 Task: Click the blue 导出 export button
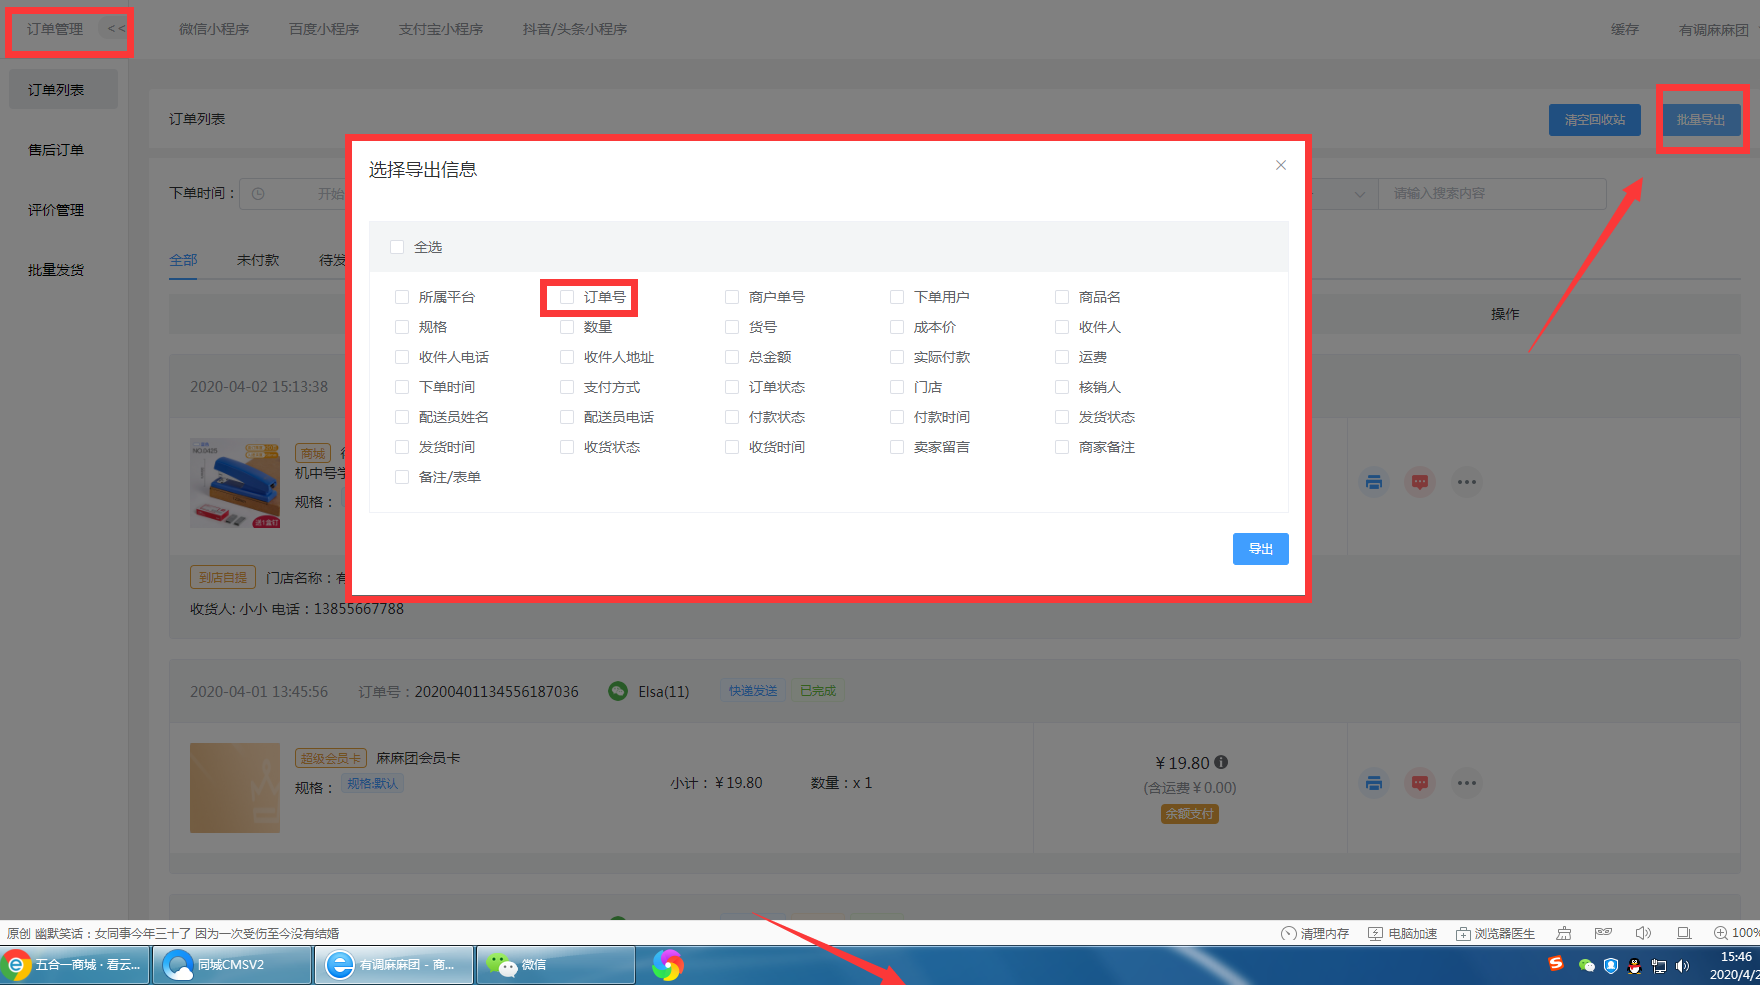[1260, 549]
